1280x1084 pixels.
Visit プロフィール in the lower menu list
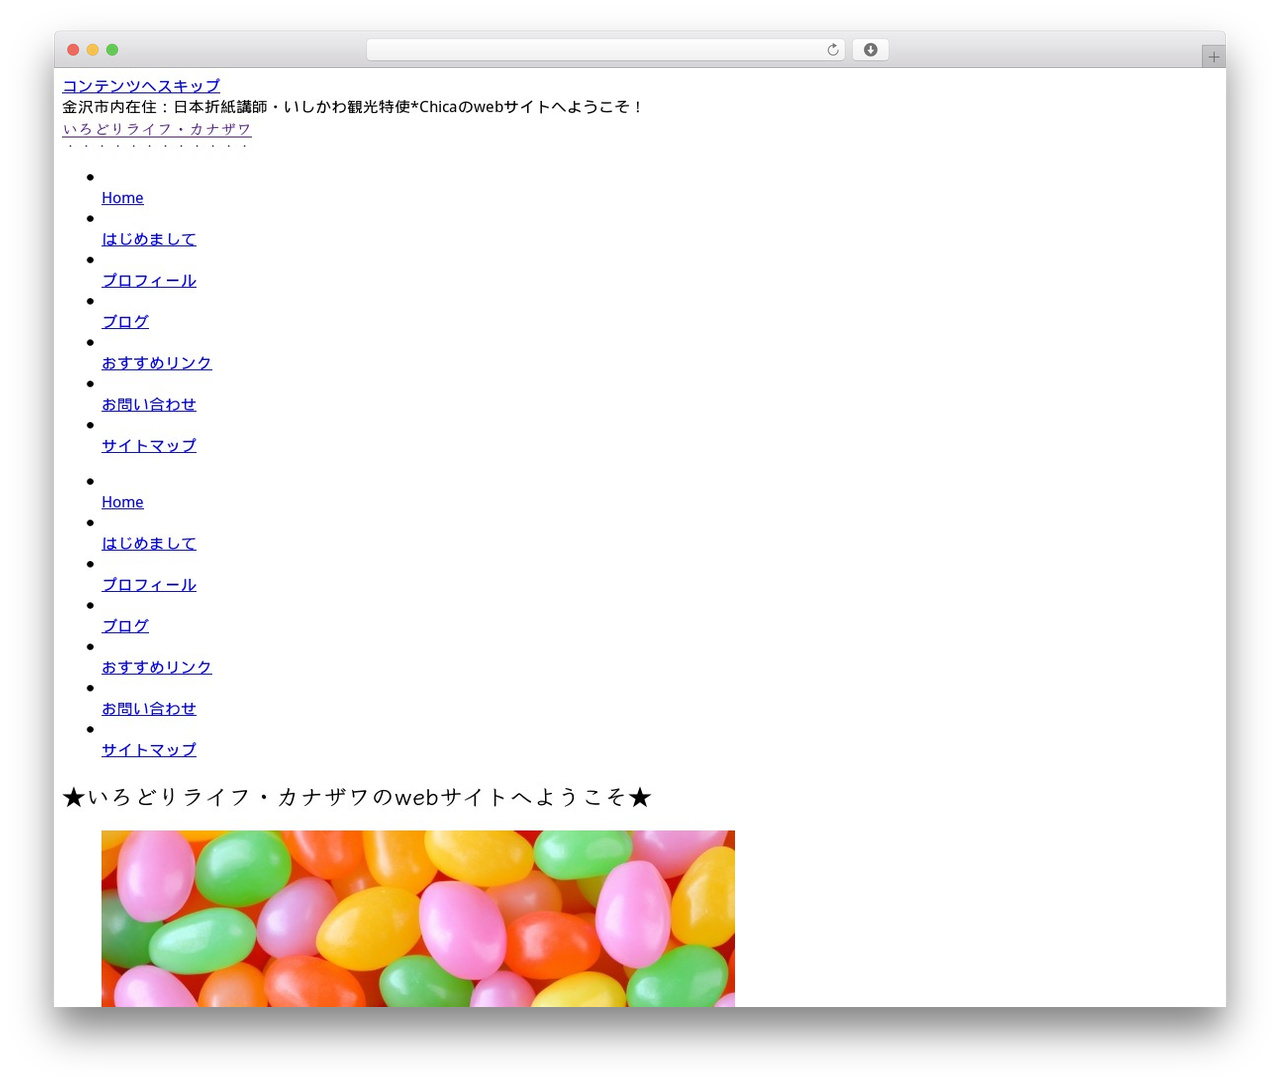click(x=149, y=584)
